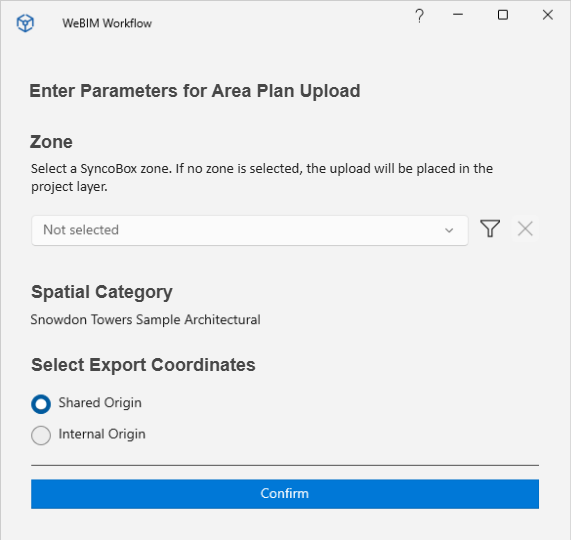Select the Shared Origin radio button

(x=41, y=404)
